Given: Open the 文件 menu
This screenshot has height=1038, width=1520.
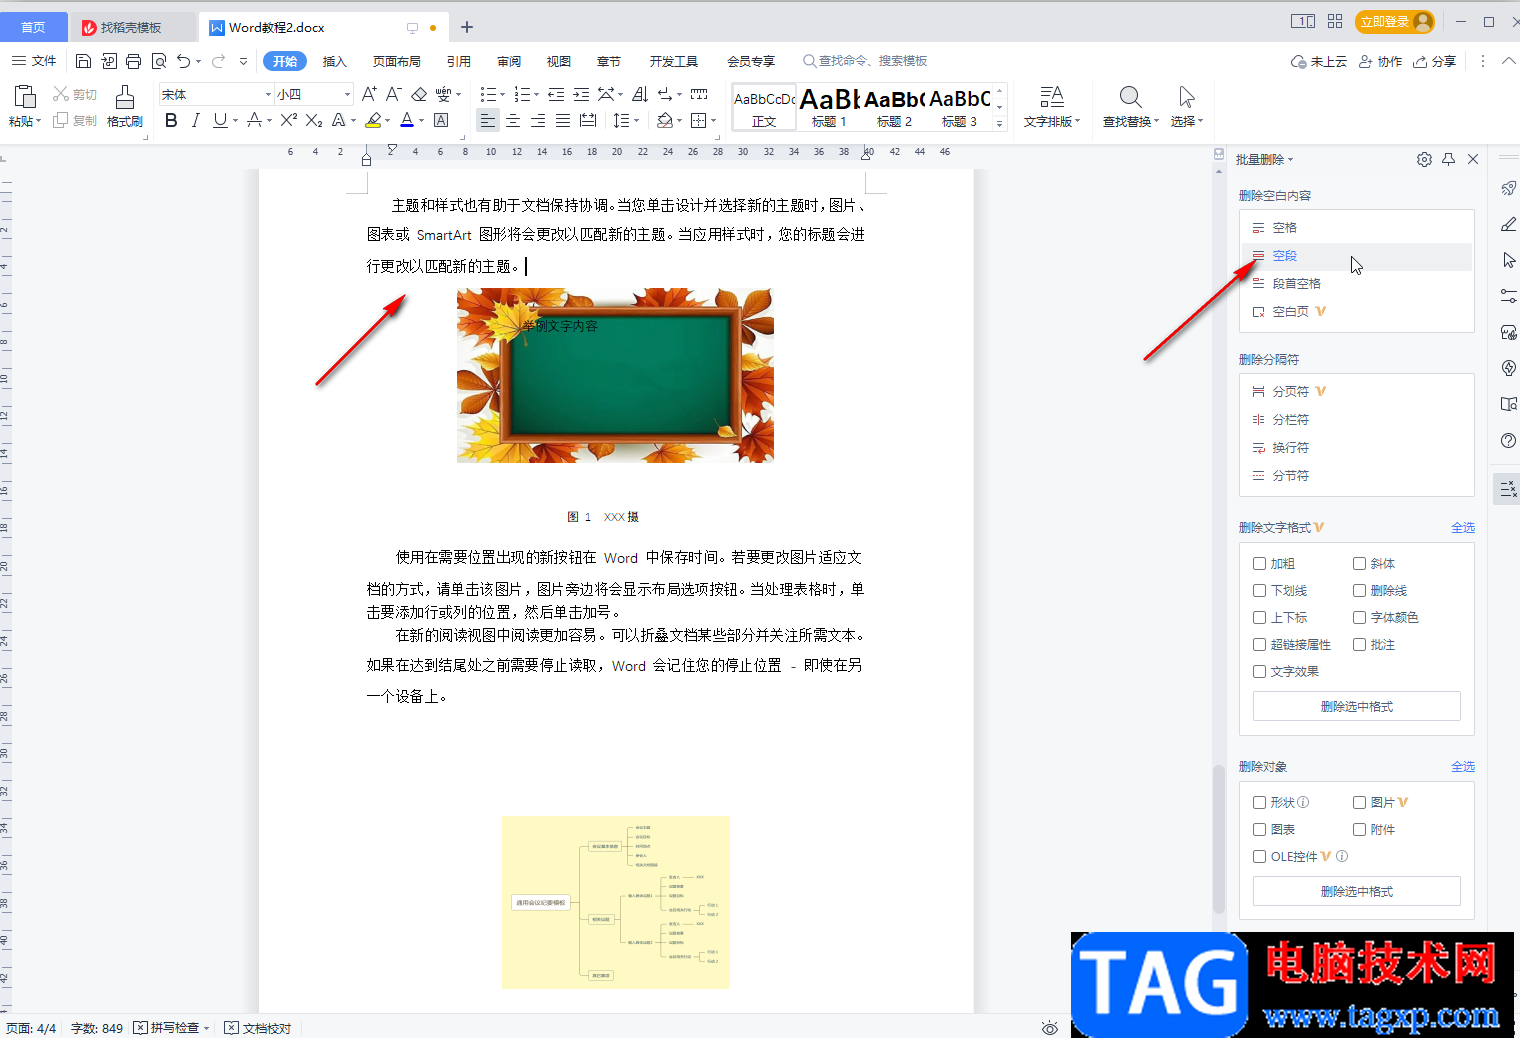Looking at the screenshot, I should pyautogui.click(x=34, y=61).
